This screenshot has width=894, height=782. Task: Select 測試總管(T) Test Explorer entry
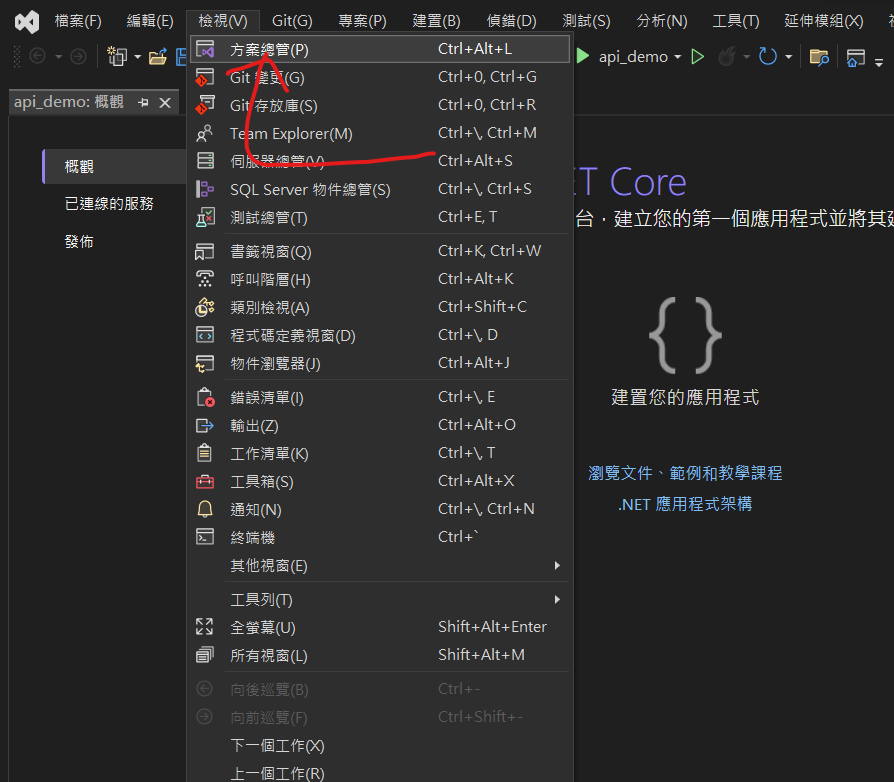(x=380, y=217)
